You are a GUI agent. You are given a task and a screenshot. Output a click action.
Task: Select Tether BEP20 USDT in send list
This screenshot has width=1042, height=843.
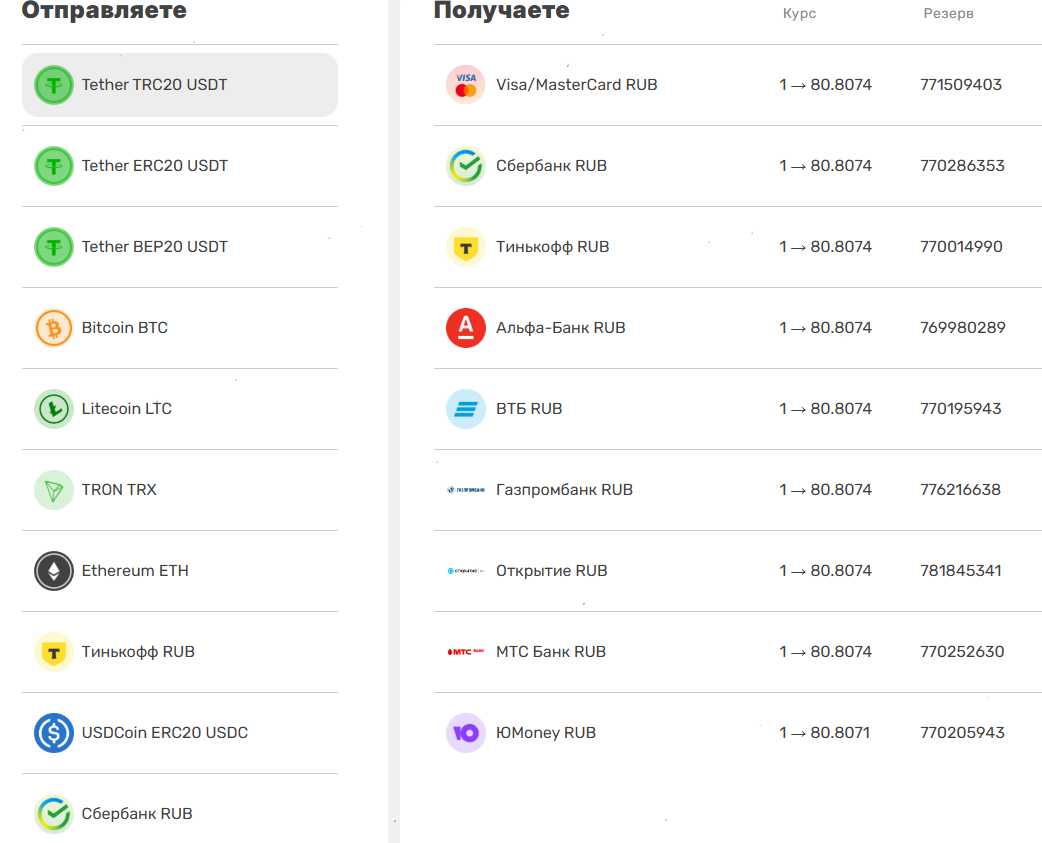click(x=155, y=247)
